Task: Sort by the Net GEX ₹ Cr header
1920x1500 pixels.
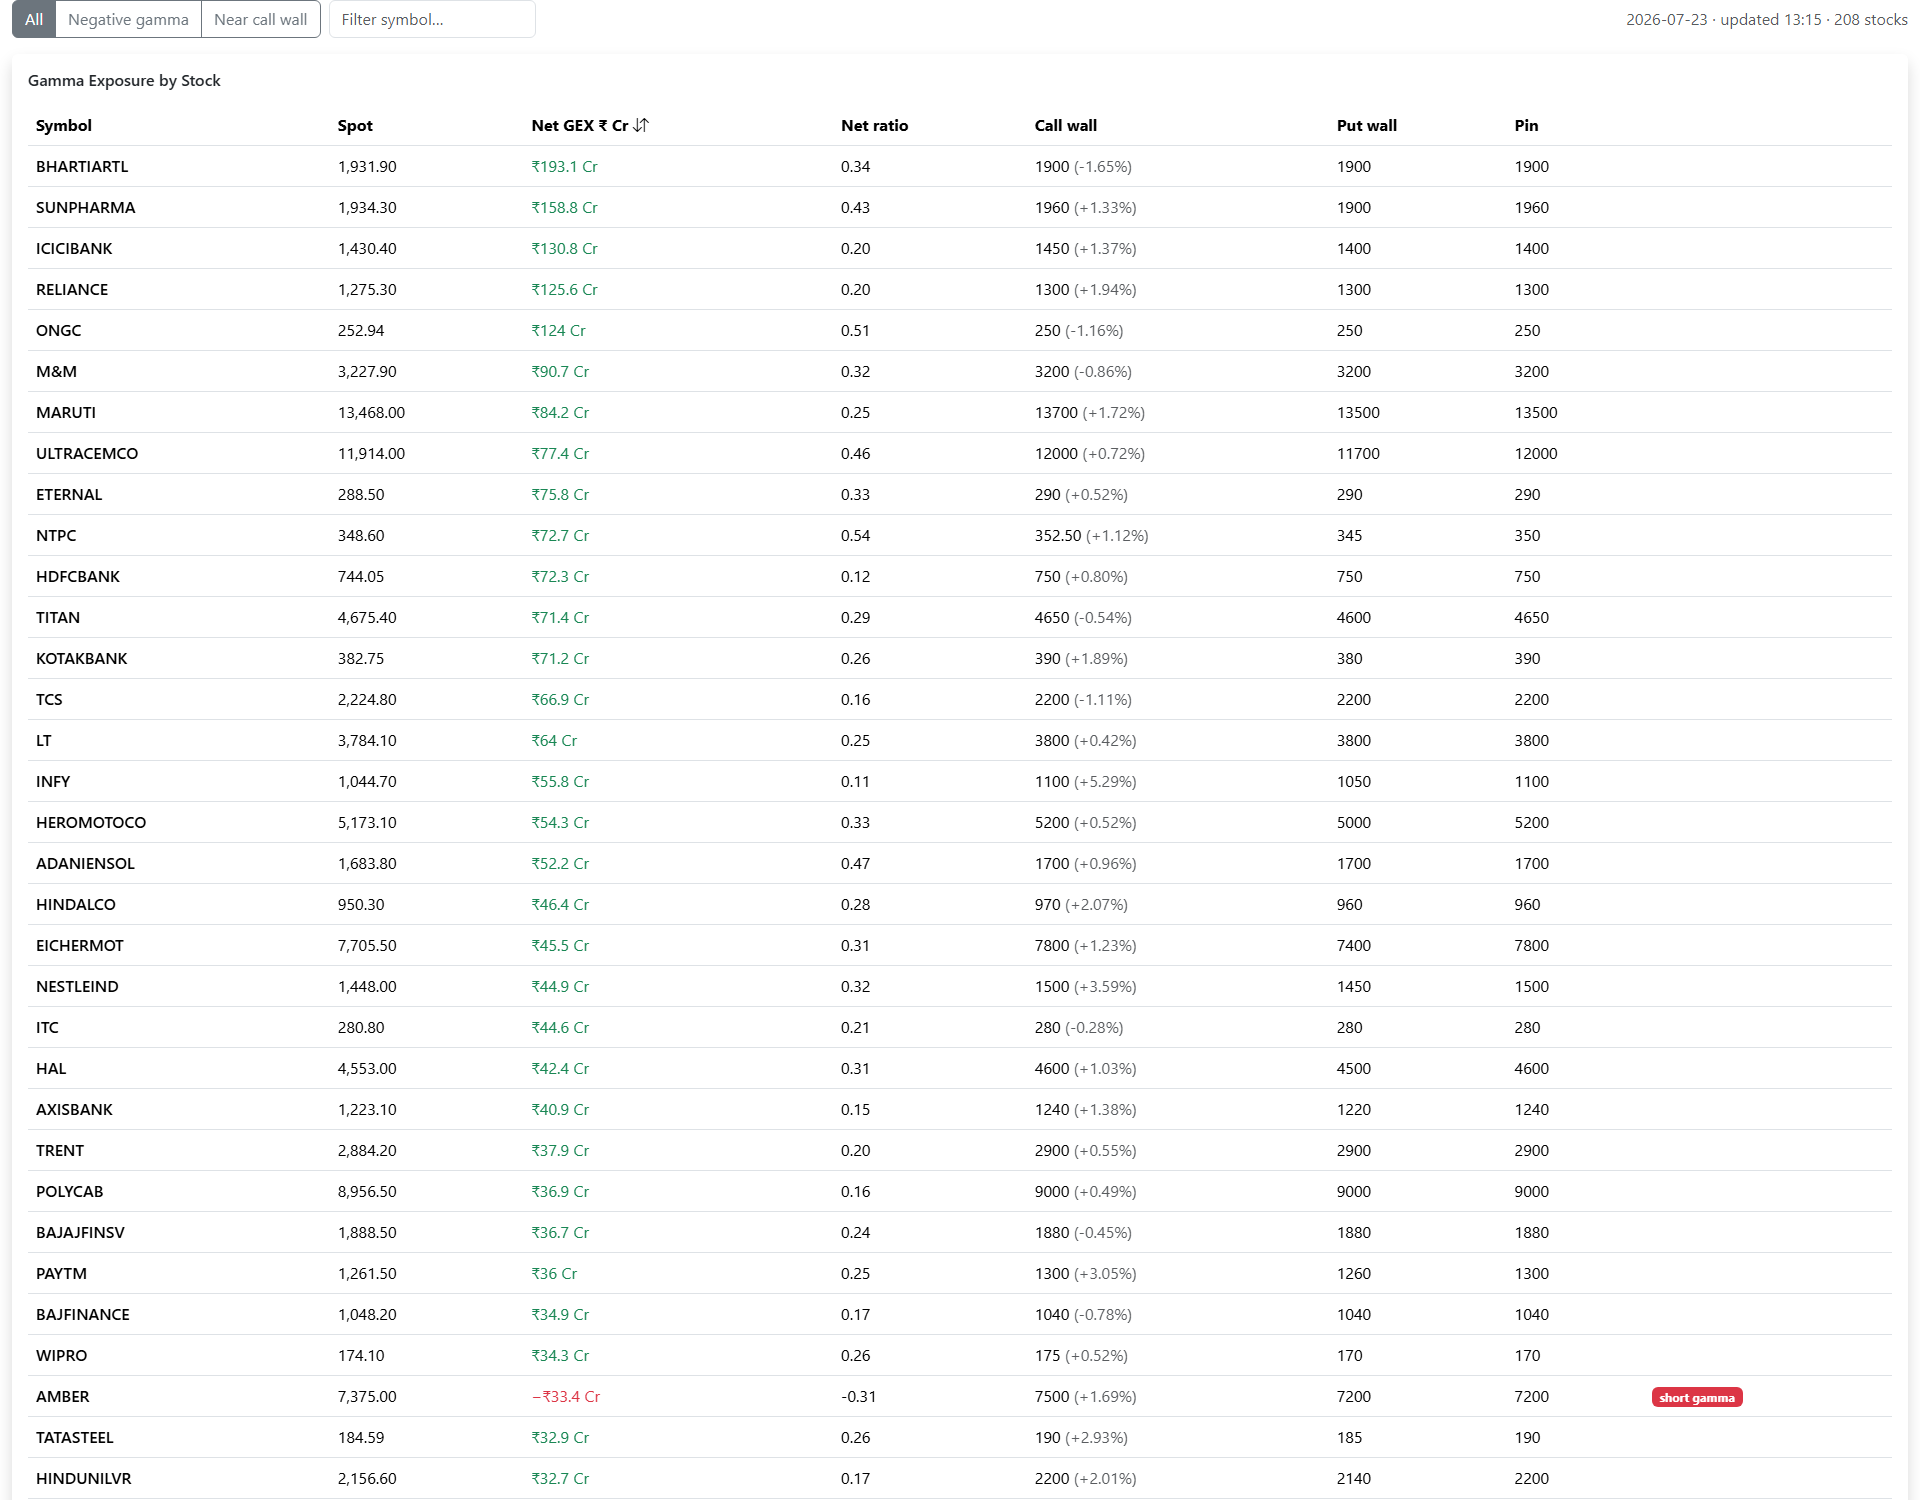Action: [580, 125]
